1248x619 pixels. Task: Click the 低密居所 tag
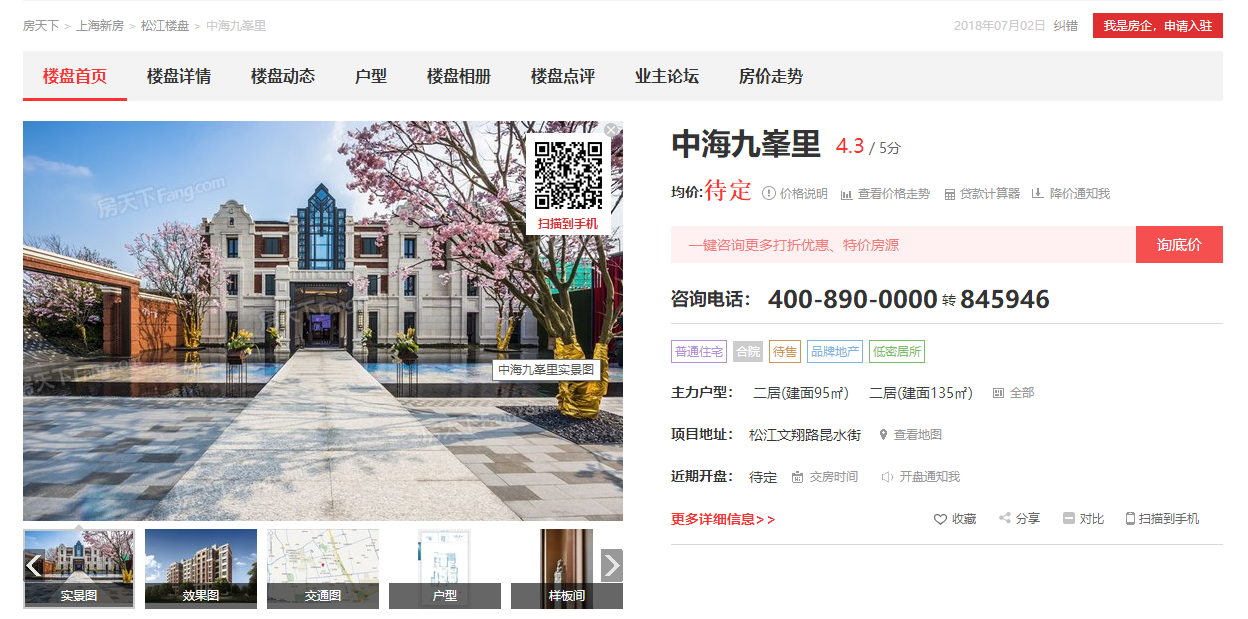pos(897,352)
